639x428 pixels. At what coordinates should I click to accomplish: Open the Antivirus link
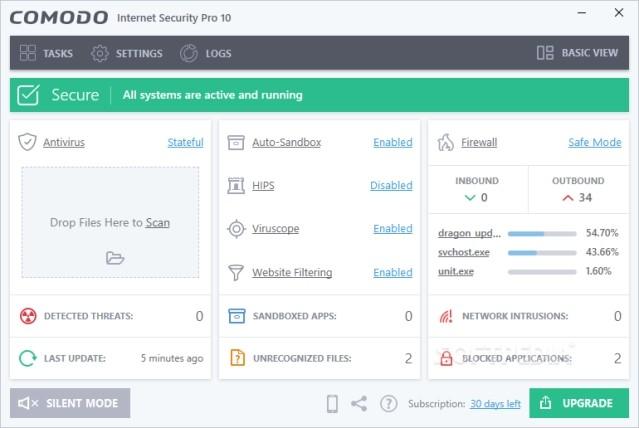pyautogui.click(x=64, y=142)
